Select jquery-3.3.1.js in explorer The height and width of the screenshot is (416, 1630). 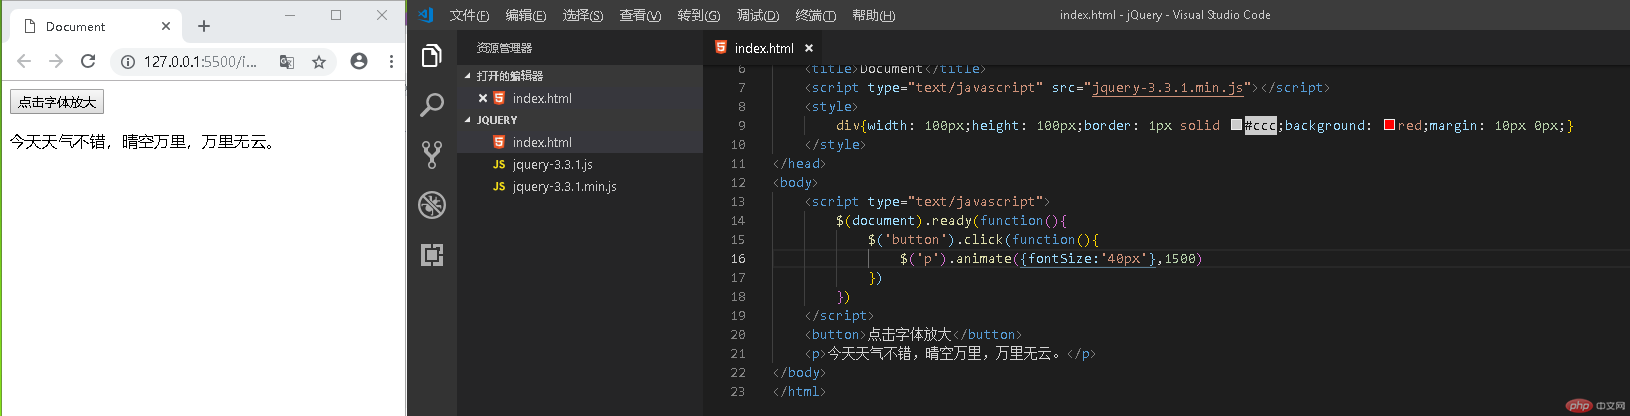[x=552, y=165]
